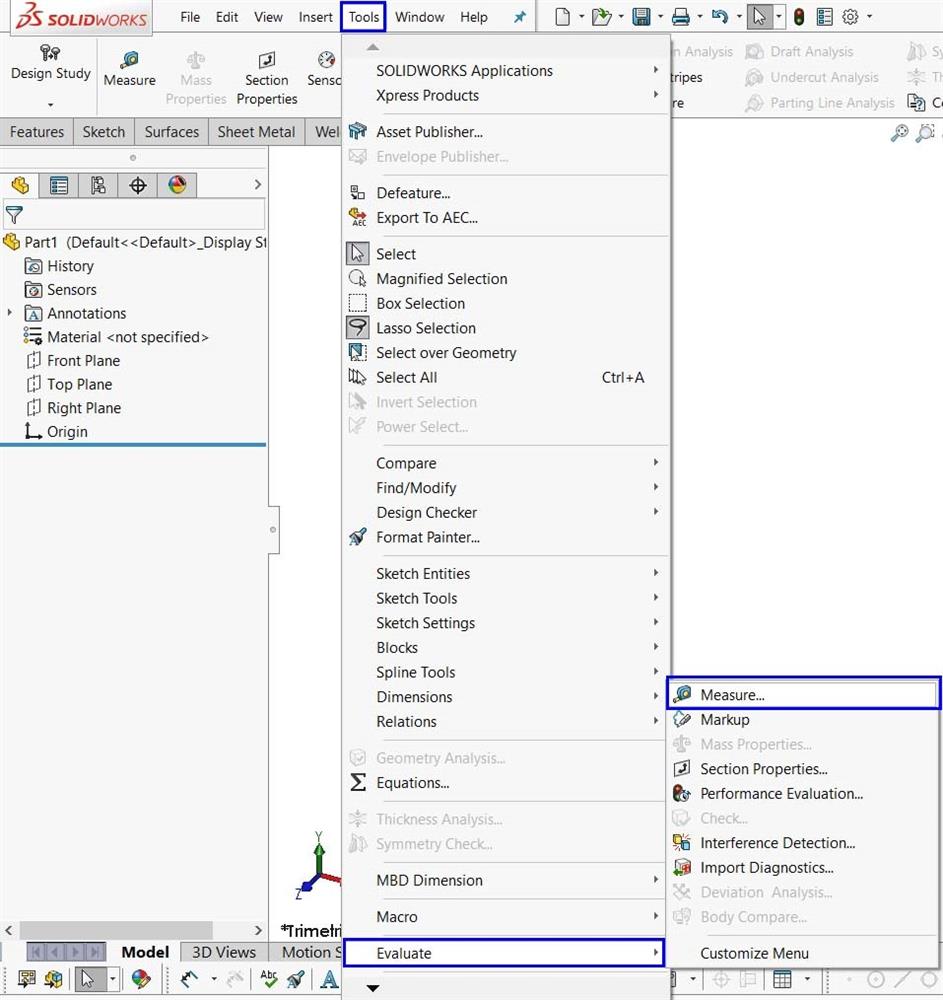
Task: Open Import Diagnostics from submenu
Action: point(803,868)
